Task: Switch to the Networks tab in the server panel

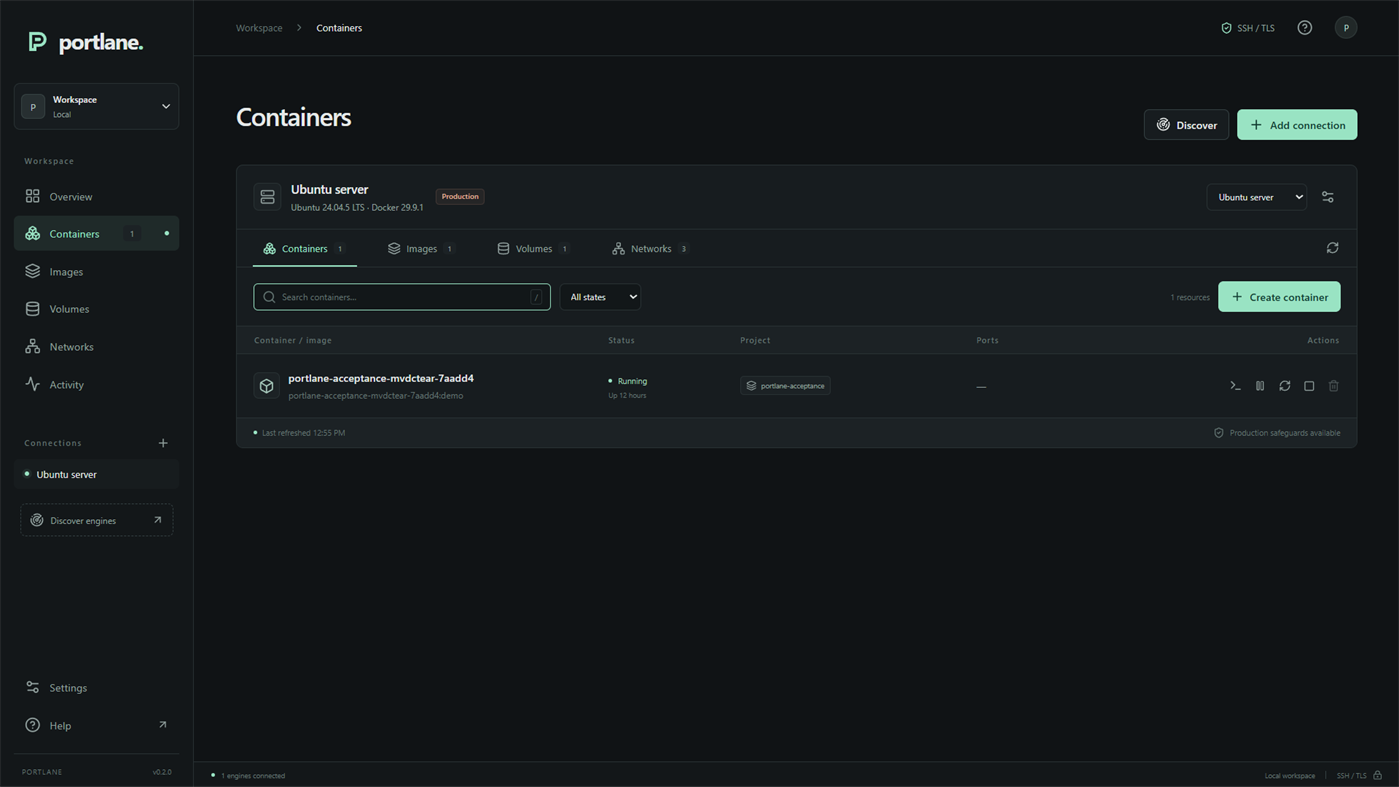Action: pyautogui.click(x=650, y=249)
